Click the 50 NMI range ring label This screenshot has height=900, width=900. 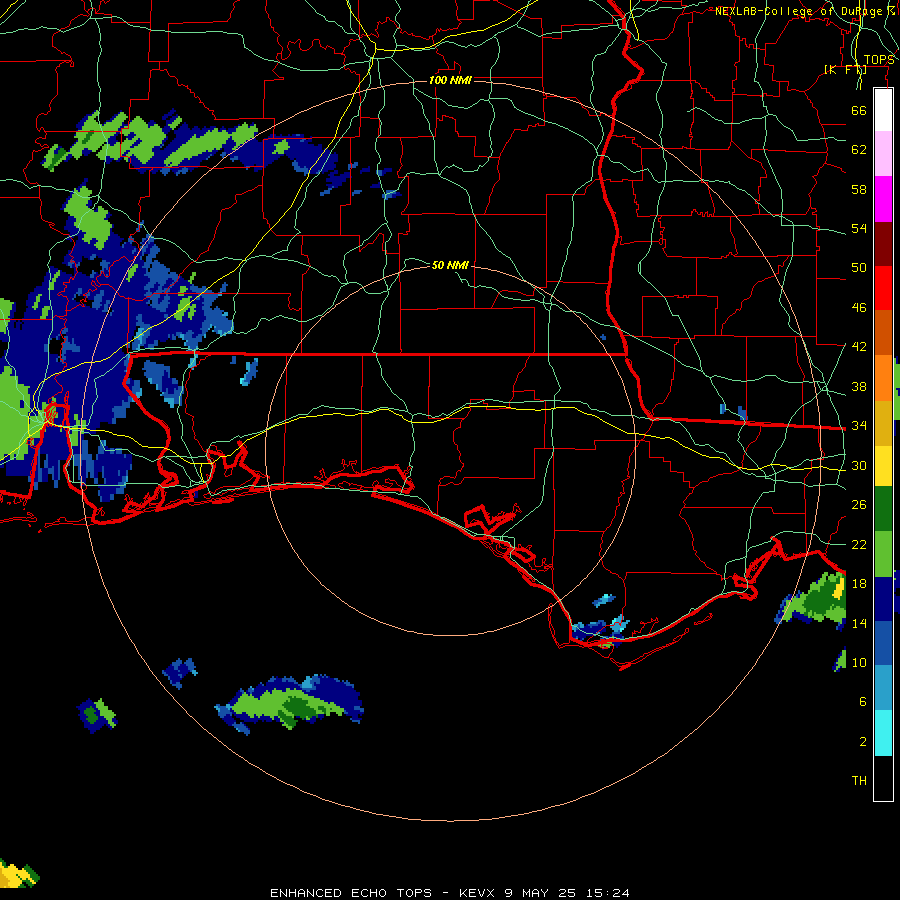point(450,265)
